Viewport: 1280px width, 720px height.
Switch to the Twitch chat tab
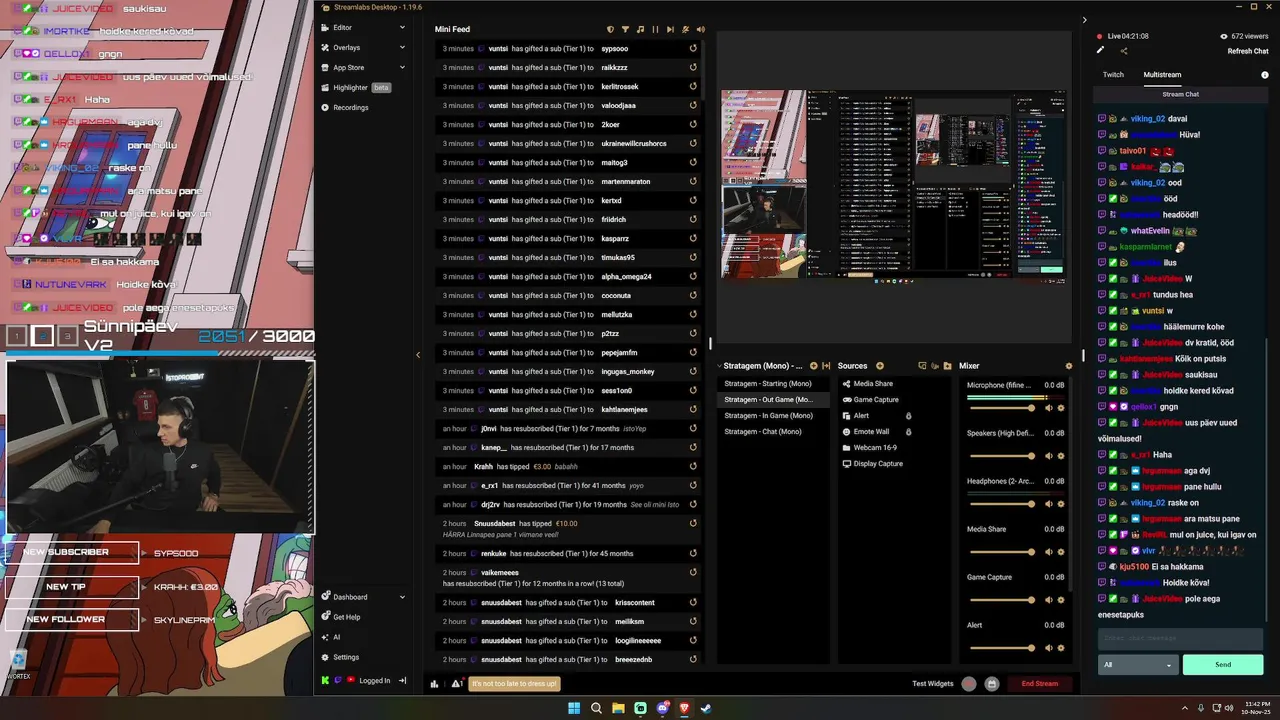[1113, 75]
